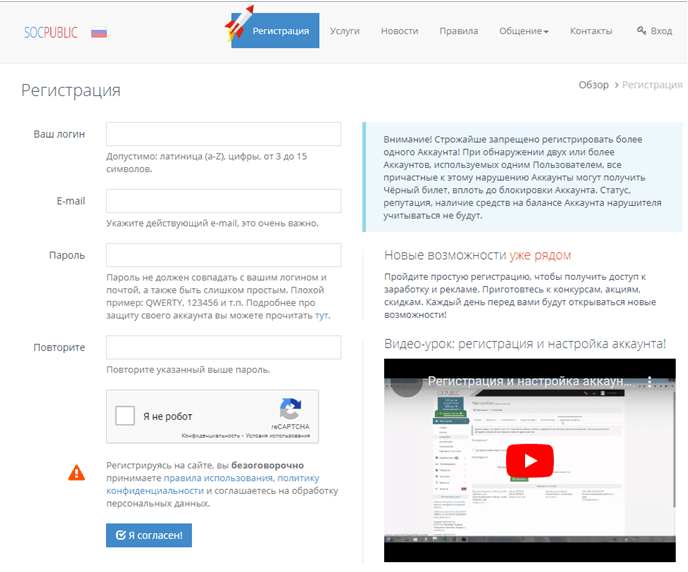Click the reCAPTCHA logo icon
The image size is (688, 572).
pos(290,408)
